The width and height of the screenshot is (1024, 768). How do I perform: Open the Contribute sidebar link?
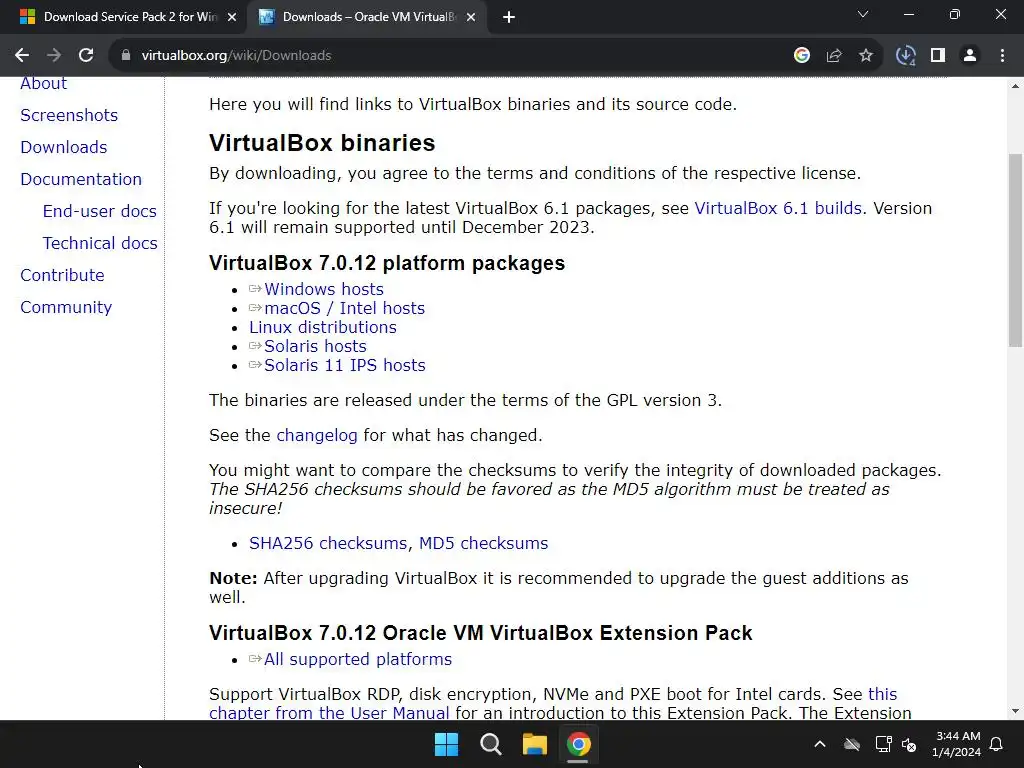(62, 275)
